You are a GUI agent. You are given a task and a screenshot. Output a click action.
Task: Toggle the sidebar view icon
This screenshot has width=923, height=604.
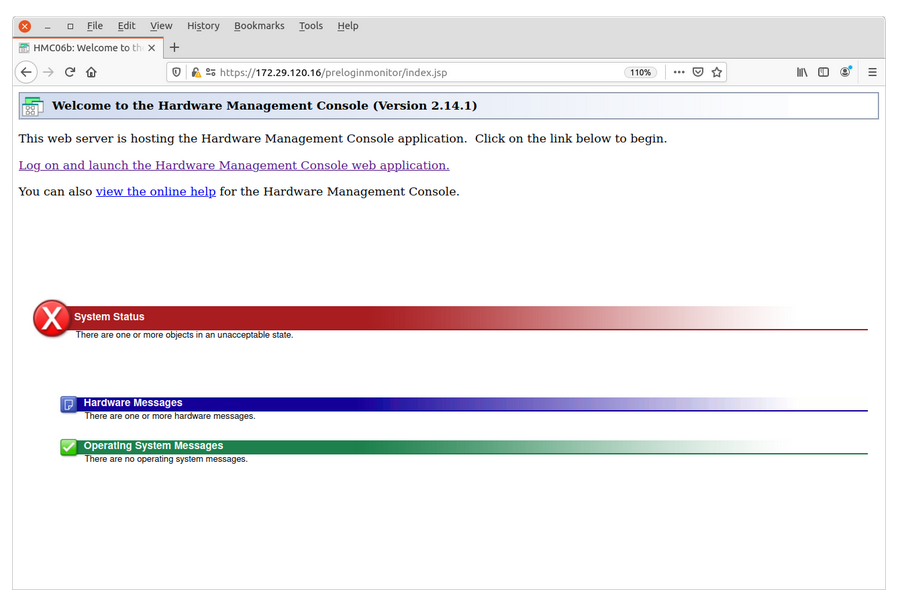[x=824, y=72]
